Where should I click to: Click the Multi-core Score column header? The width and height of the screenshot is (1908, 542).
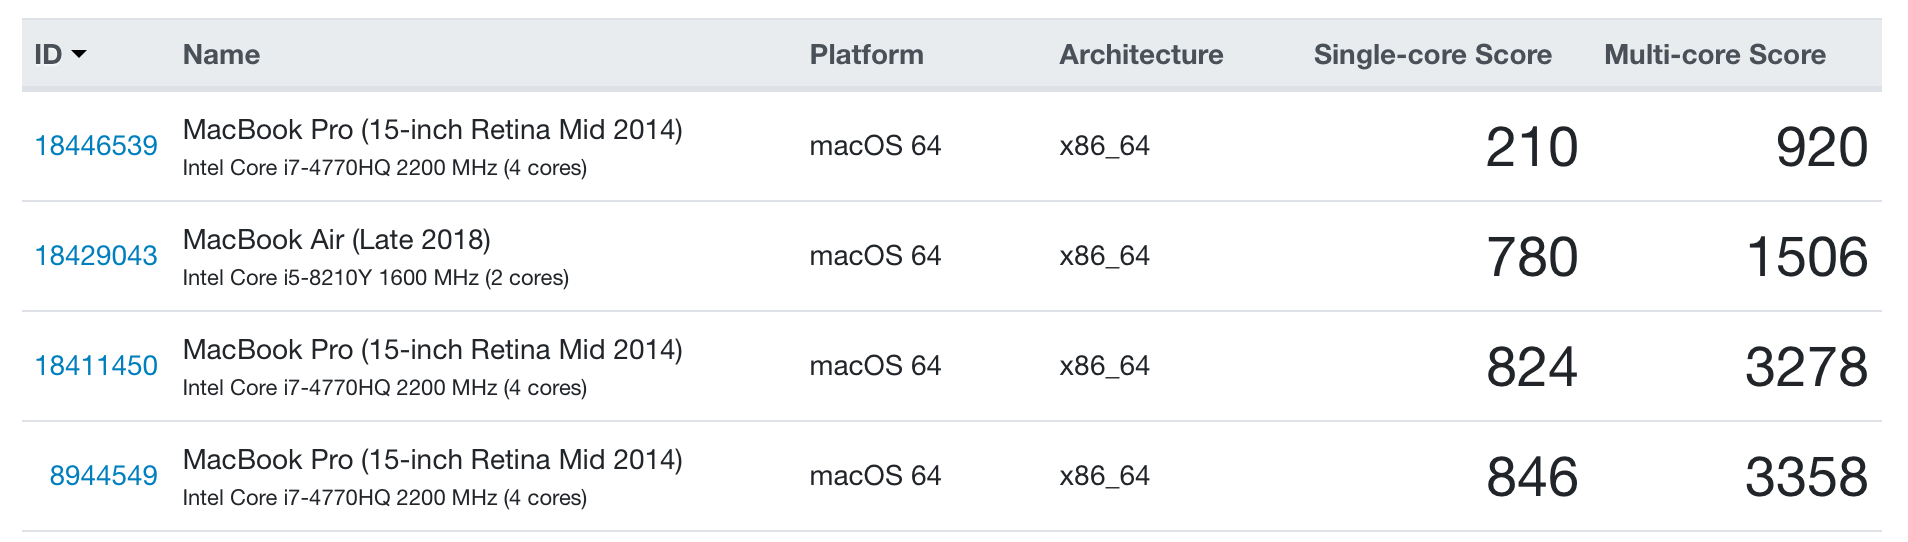pyautogui.click(x=1714, y=54)
